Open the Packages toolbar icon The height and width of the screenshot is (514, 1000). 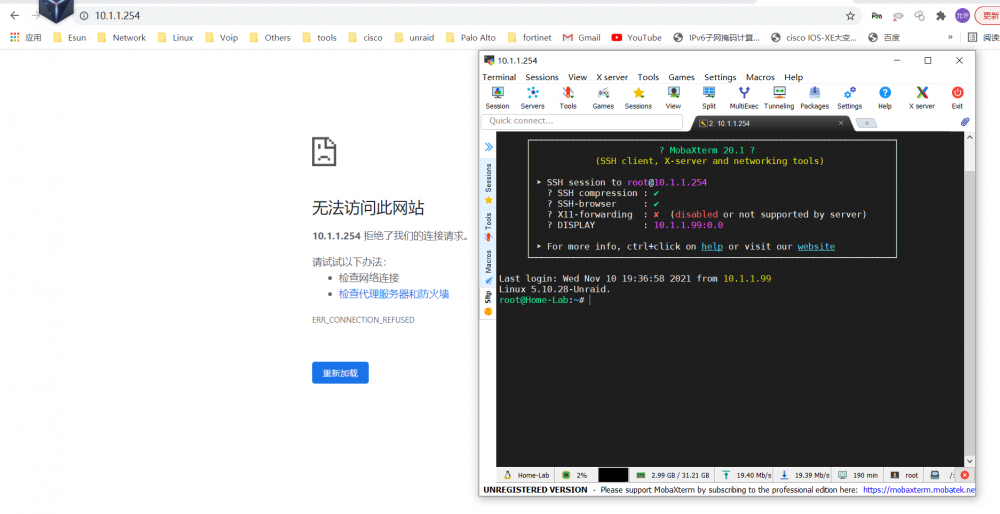point(814,98)
